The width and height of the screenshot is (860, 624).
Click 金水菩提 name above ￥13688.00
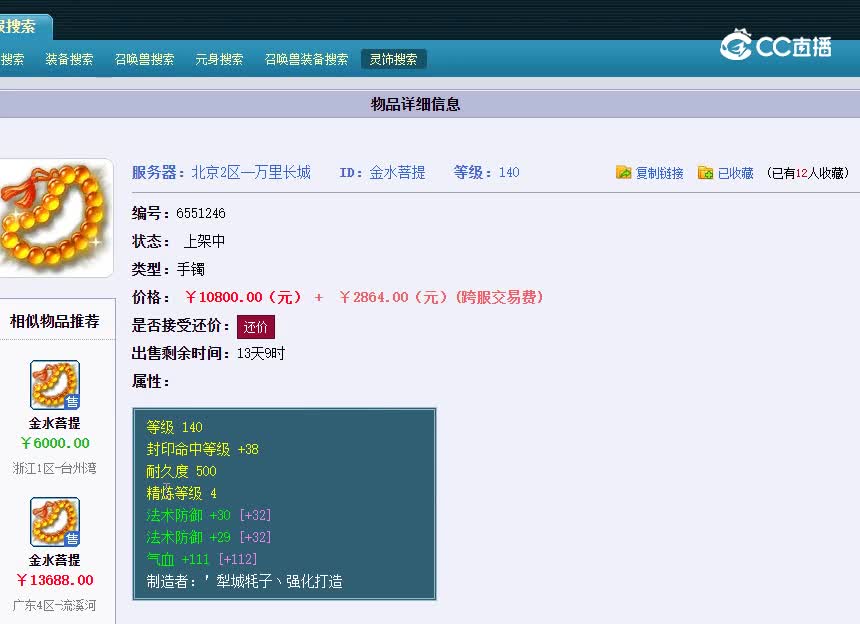pyautogui.click(x=55, y=560)
